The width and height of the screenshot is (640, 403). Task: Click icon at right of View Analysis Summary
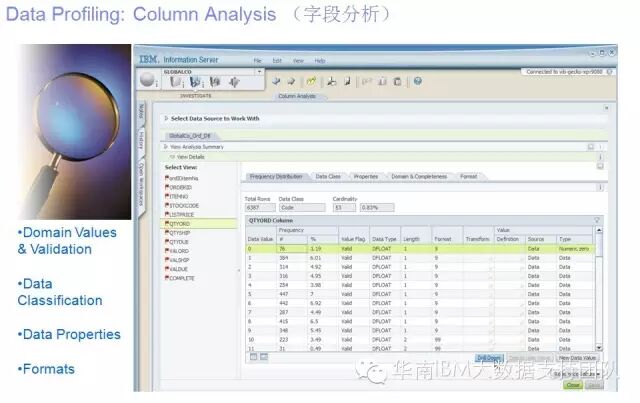[x=591, y=147]
